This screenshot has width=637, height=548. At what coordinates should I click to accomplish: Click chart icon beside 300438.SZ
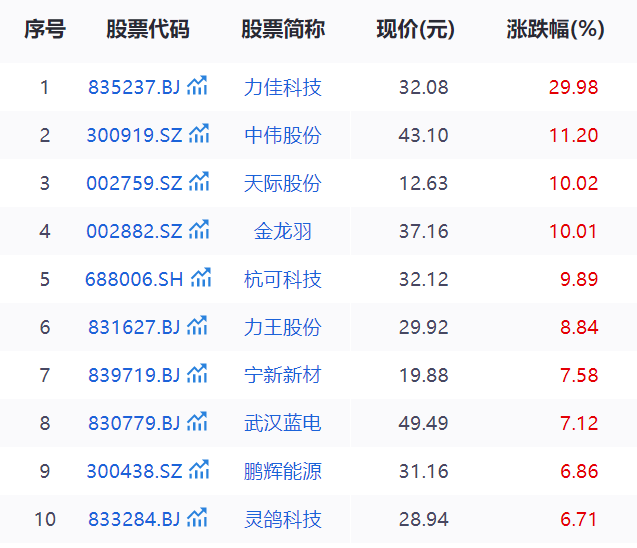point(200,470)
